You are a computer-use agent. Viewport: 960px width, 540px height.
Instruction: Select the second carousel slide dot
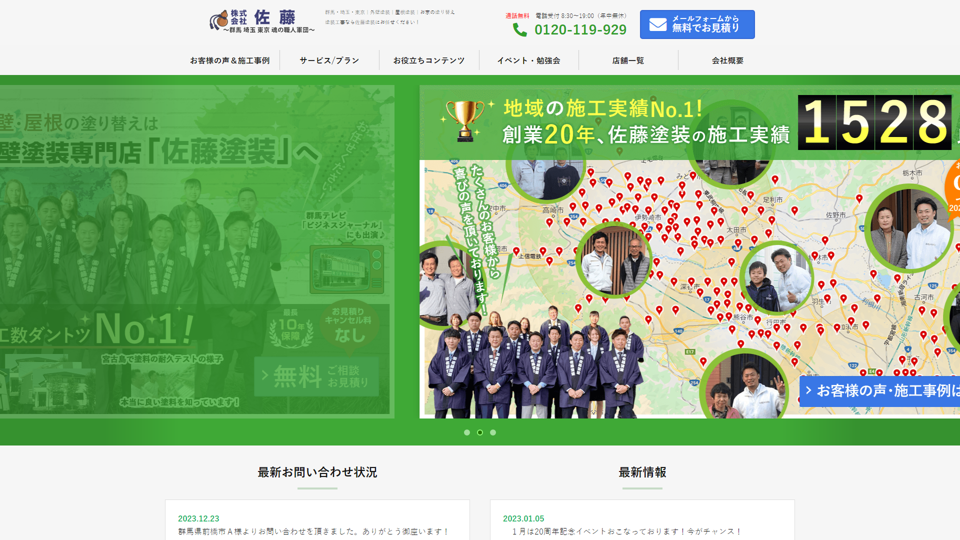(480, 433)
